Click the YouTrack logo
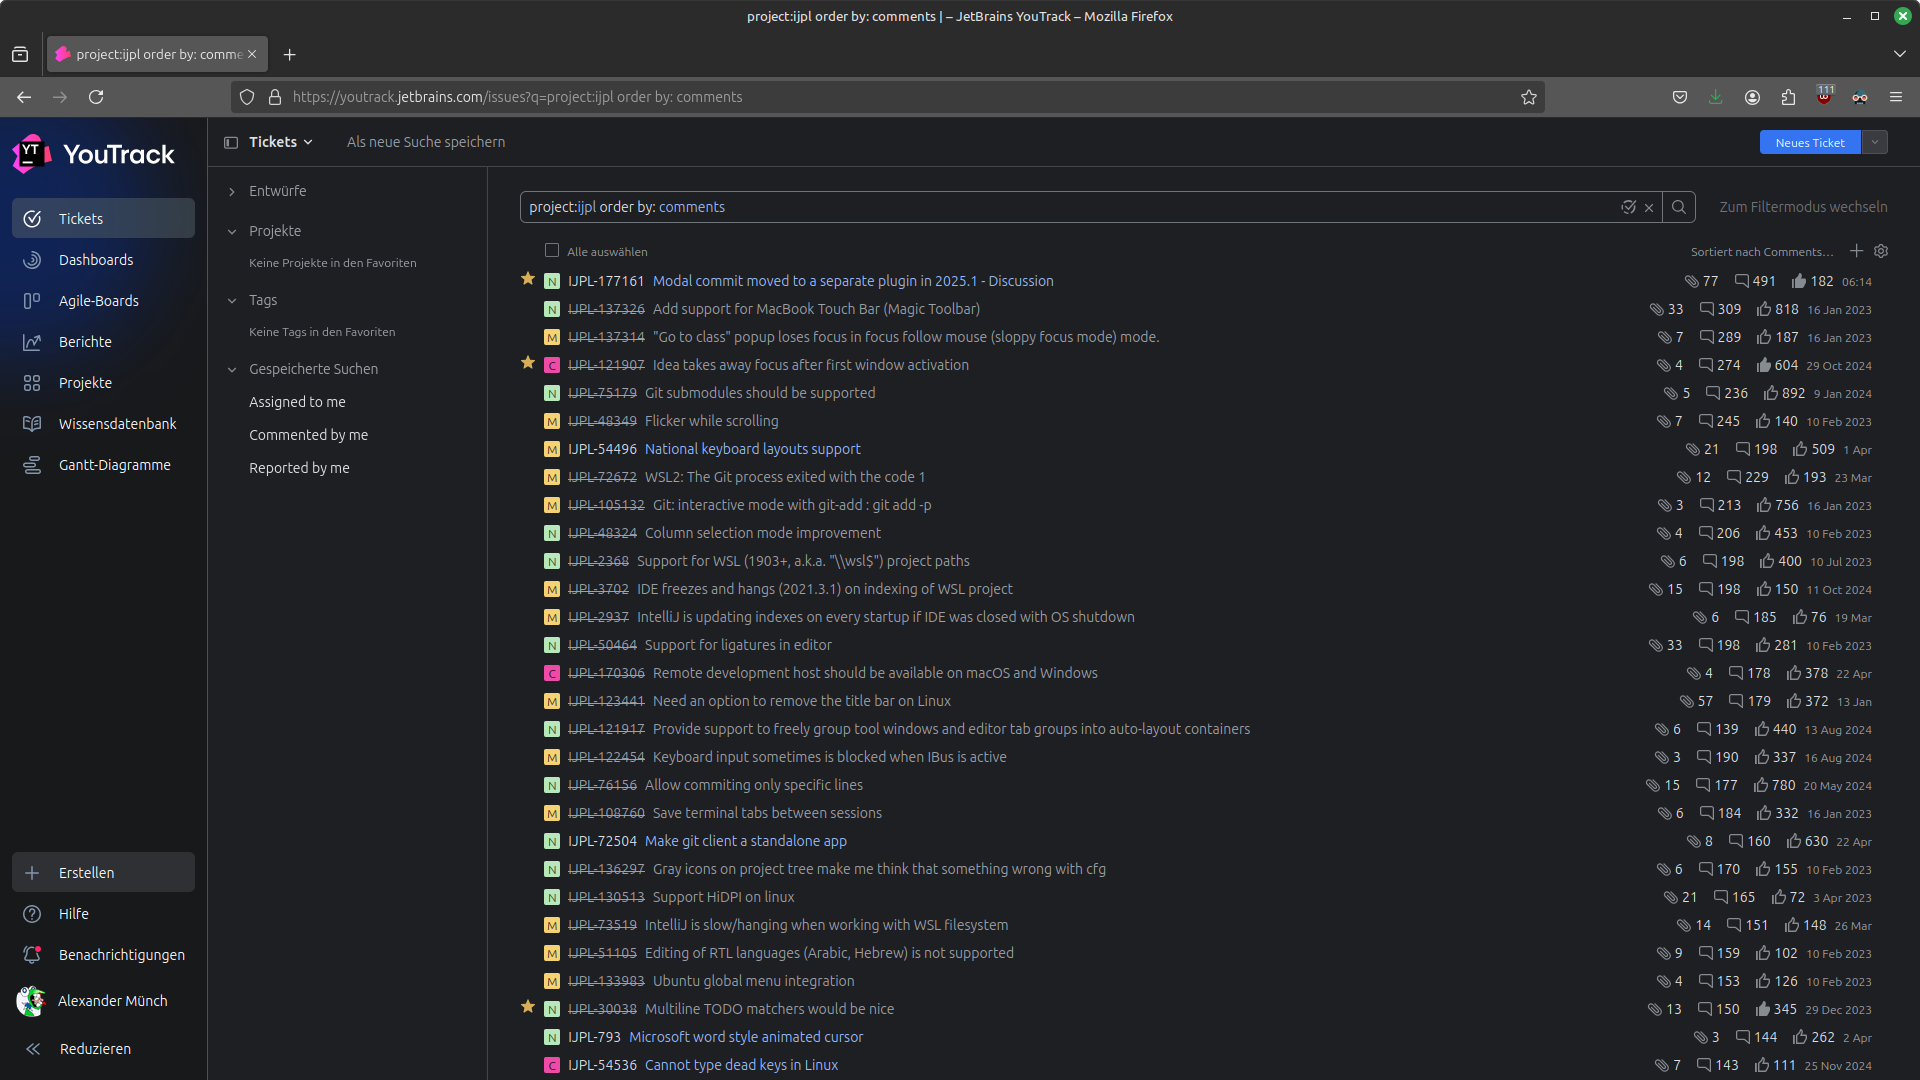Viewport: 1920px width, 1080px height. (x=94, y=154)
